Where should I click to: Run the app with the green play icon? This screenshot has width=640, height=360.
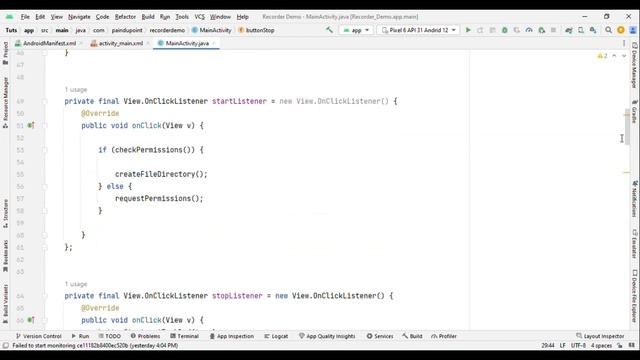pyautogui.click(x=468, y=30)
